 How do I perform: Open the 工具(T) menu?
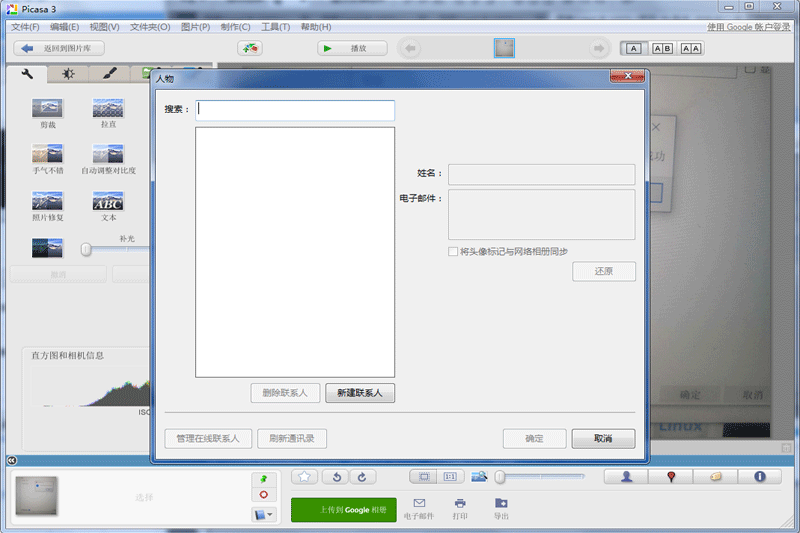tap(276, 27)
